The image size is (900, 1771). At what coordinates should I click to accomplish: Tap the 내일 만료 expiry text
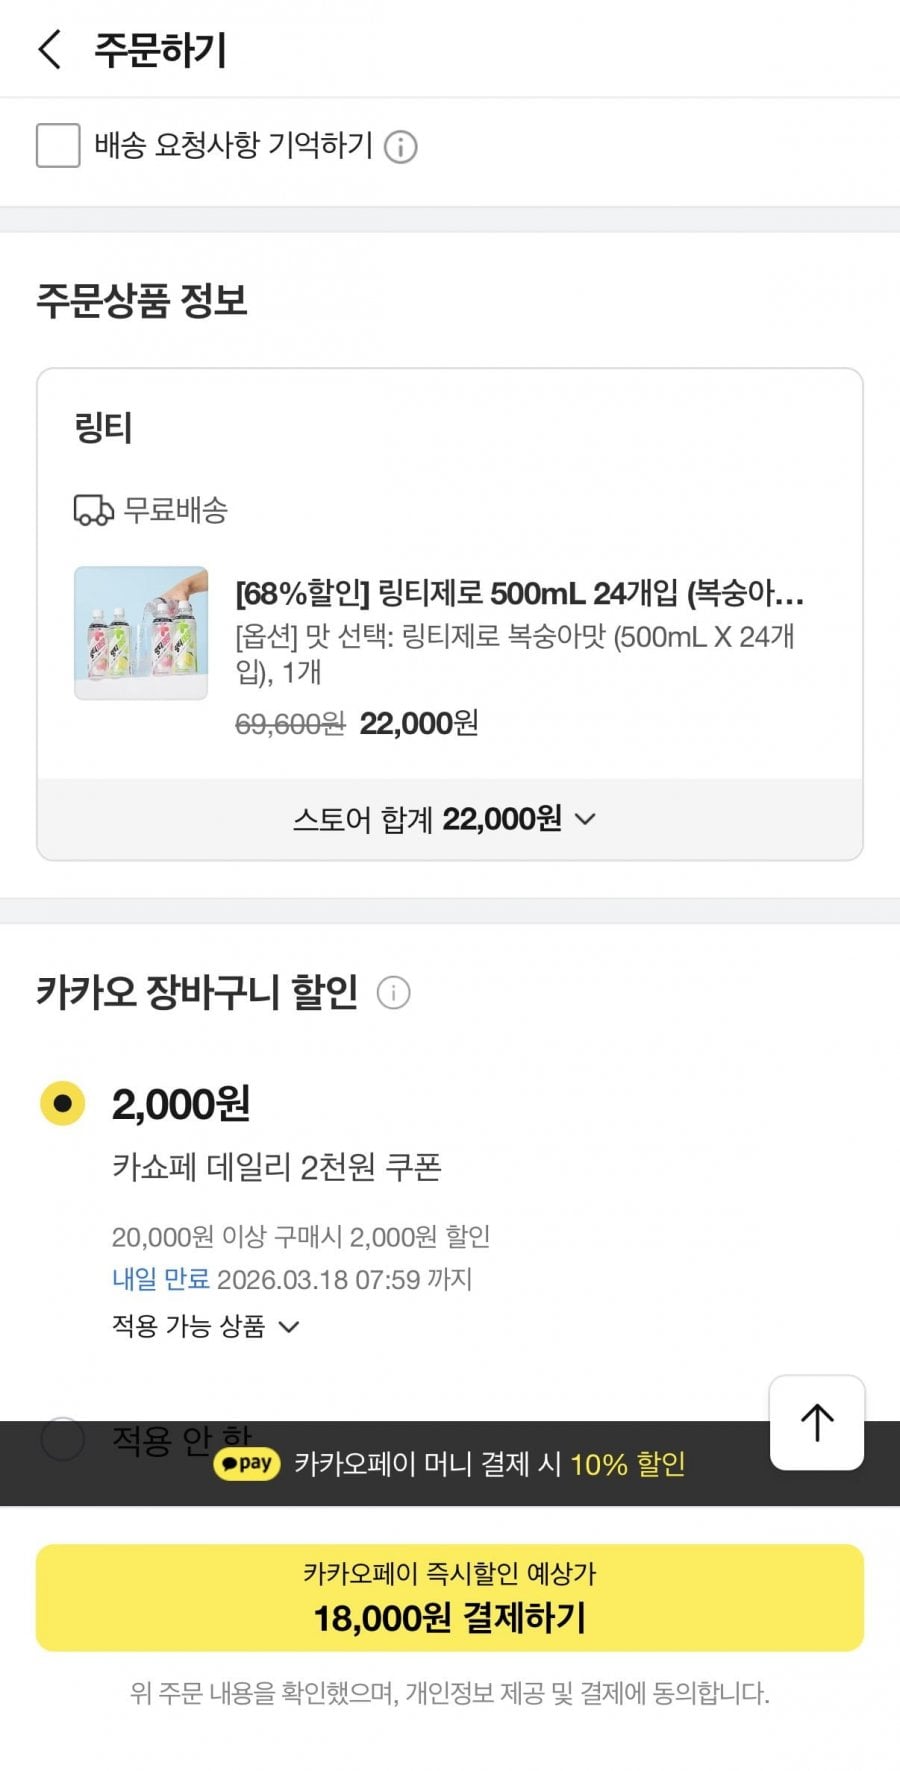pos(160,1279)
